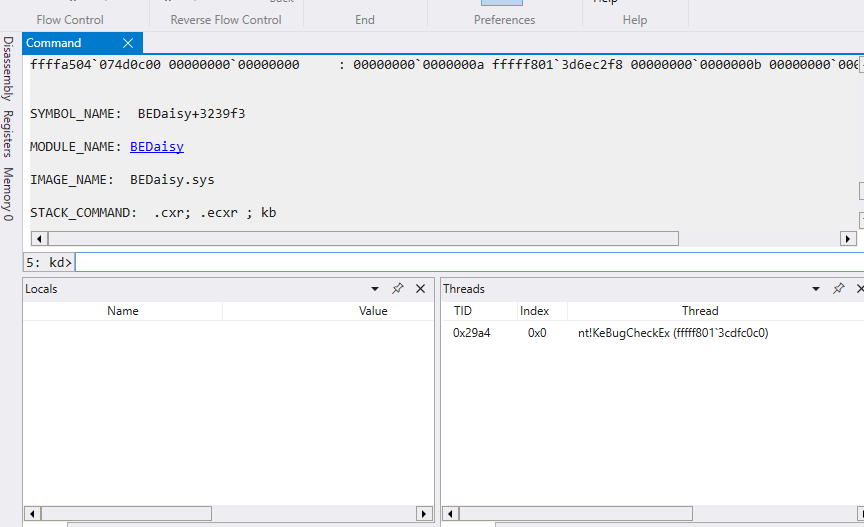
Task: Click the Name column header in Locals
Action: point(123,311)
